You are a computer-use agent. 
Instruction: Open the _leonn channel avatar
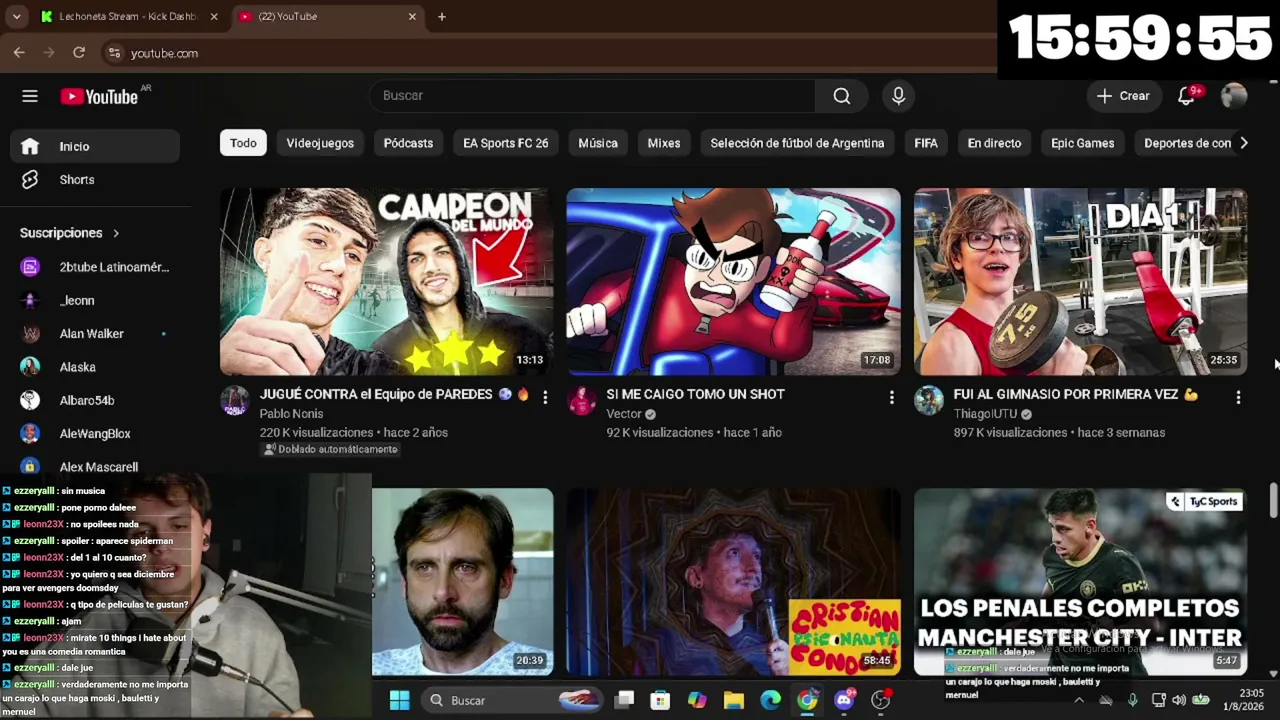30,300
